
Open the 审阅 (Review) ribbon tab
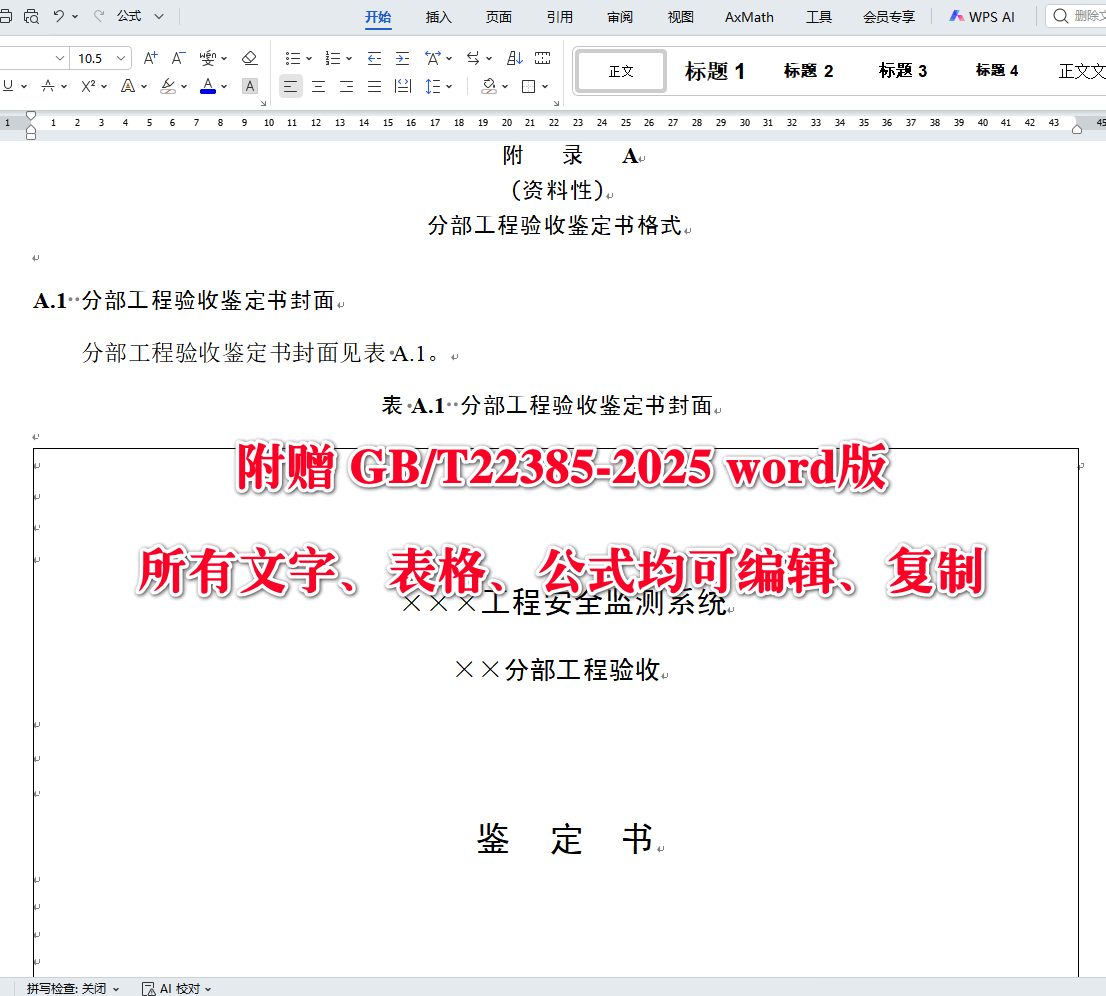619,16
